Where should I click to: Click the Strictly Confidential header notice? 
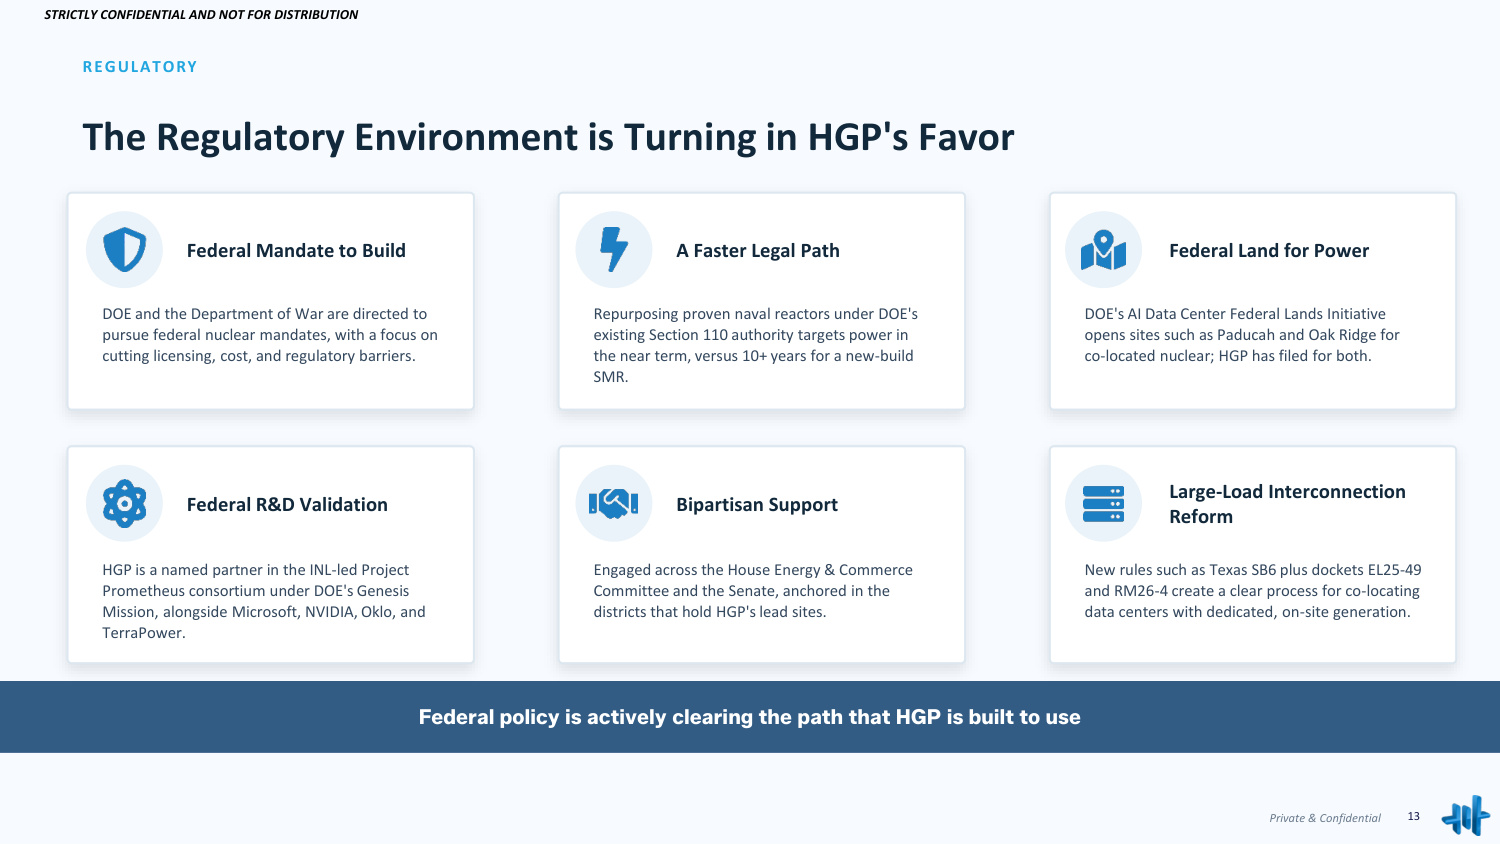pyautogui.click(x=201, y=15)
